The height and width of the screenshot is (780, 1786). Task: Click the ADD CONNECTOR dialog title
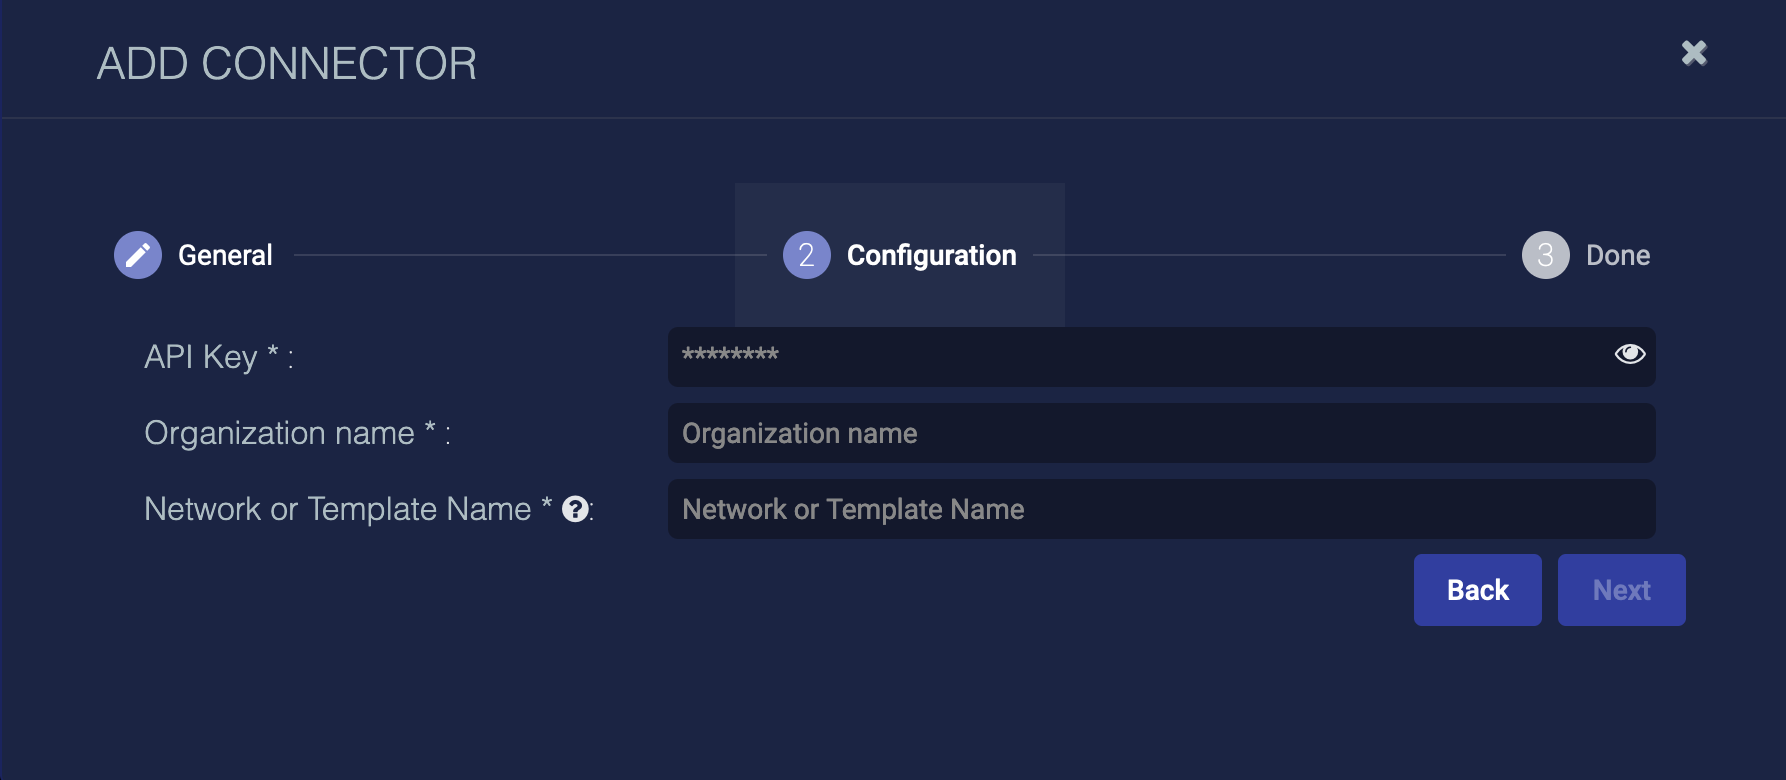287,64
